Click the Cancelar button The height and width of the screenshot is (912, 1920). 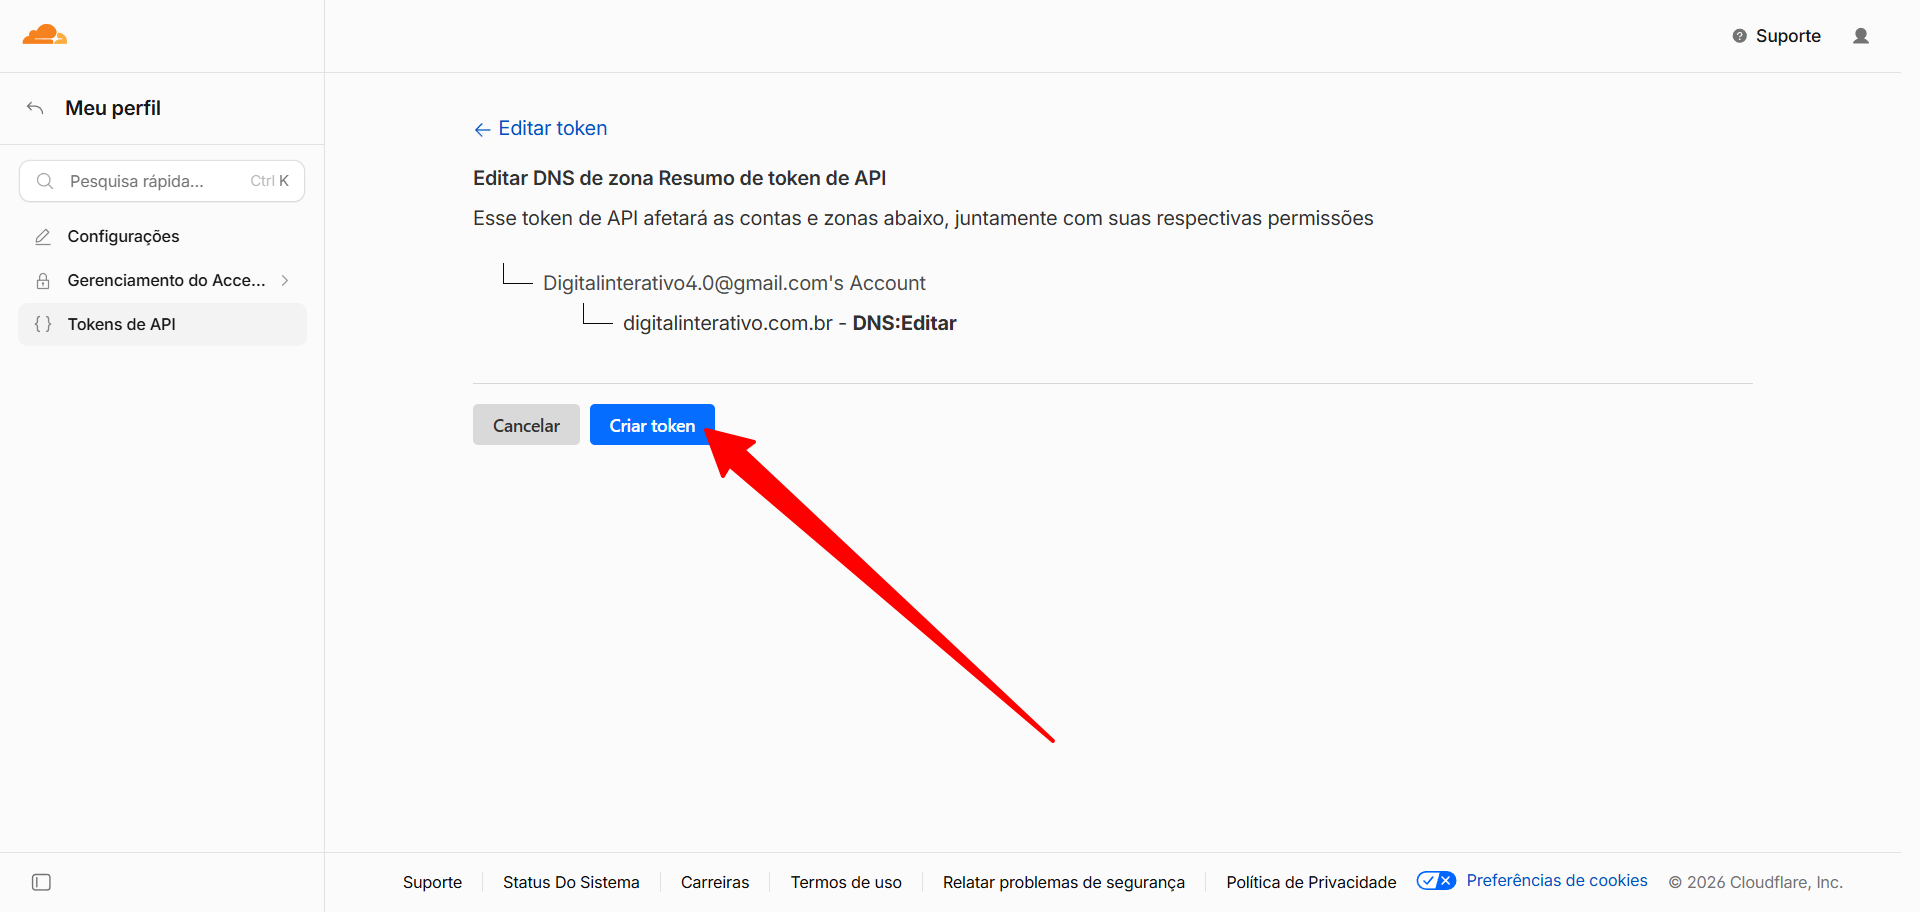tap(526, 425)
